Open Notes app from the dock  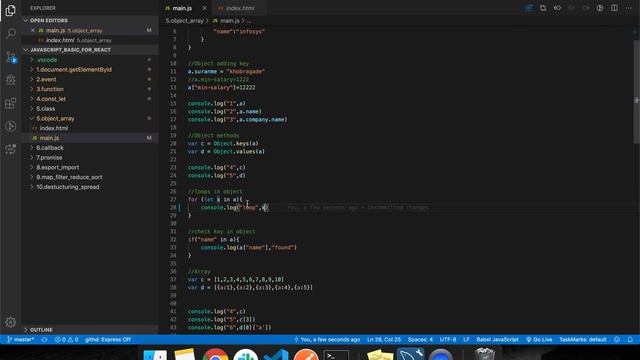tap(185, 355)
